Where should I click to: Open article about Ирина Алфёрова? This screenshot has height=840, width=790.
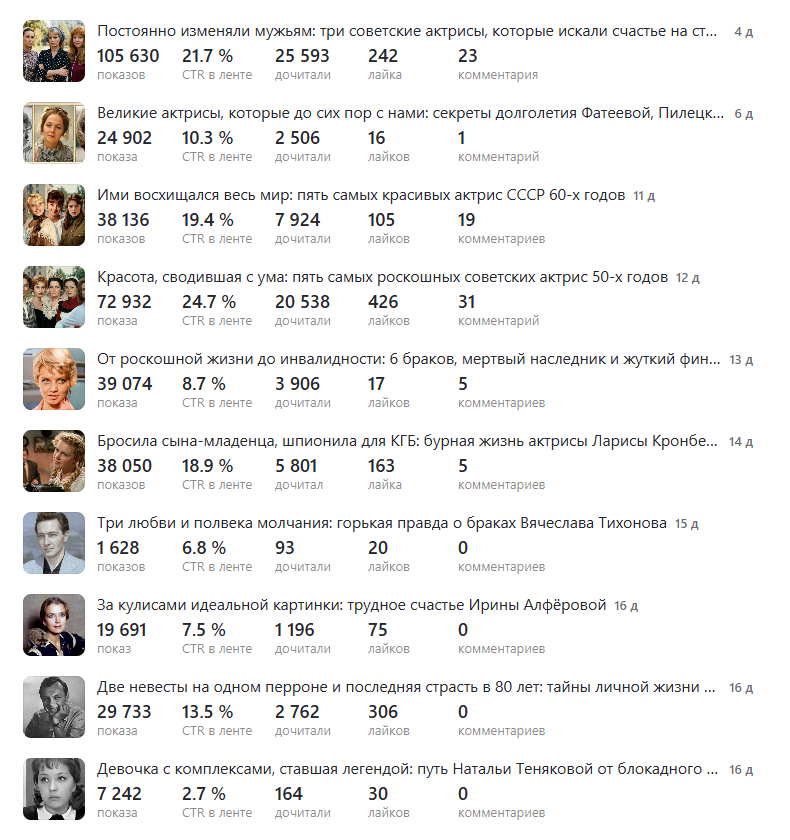(352, 605)
